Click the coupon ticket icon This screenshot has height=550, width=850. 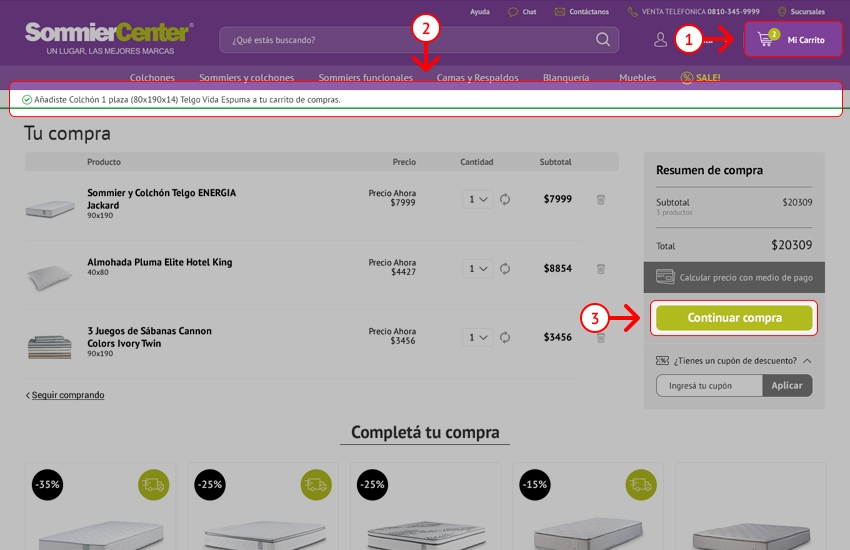(662, 360)
